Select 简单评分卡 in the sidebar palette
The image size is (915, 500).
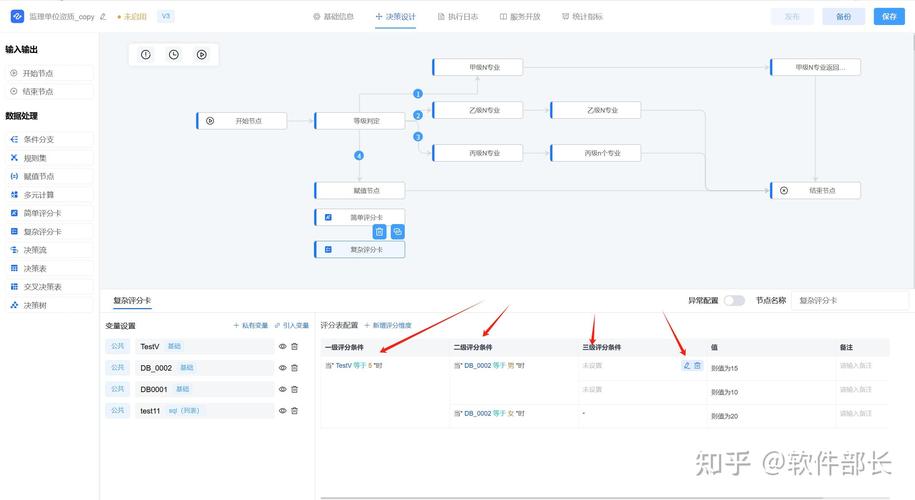pos(50,214)
